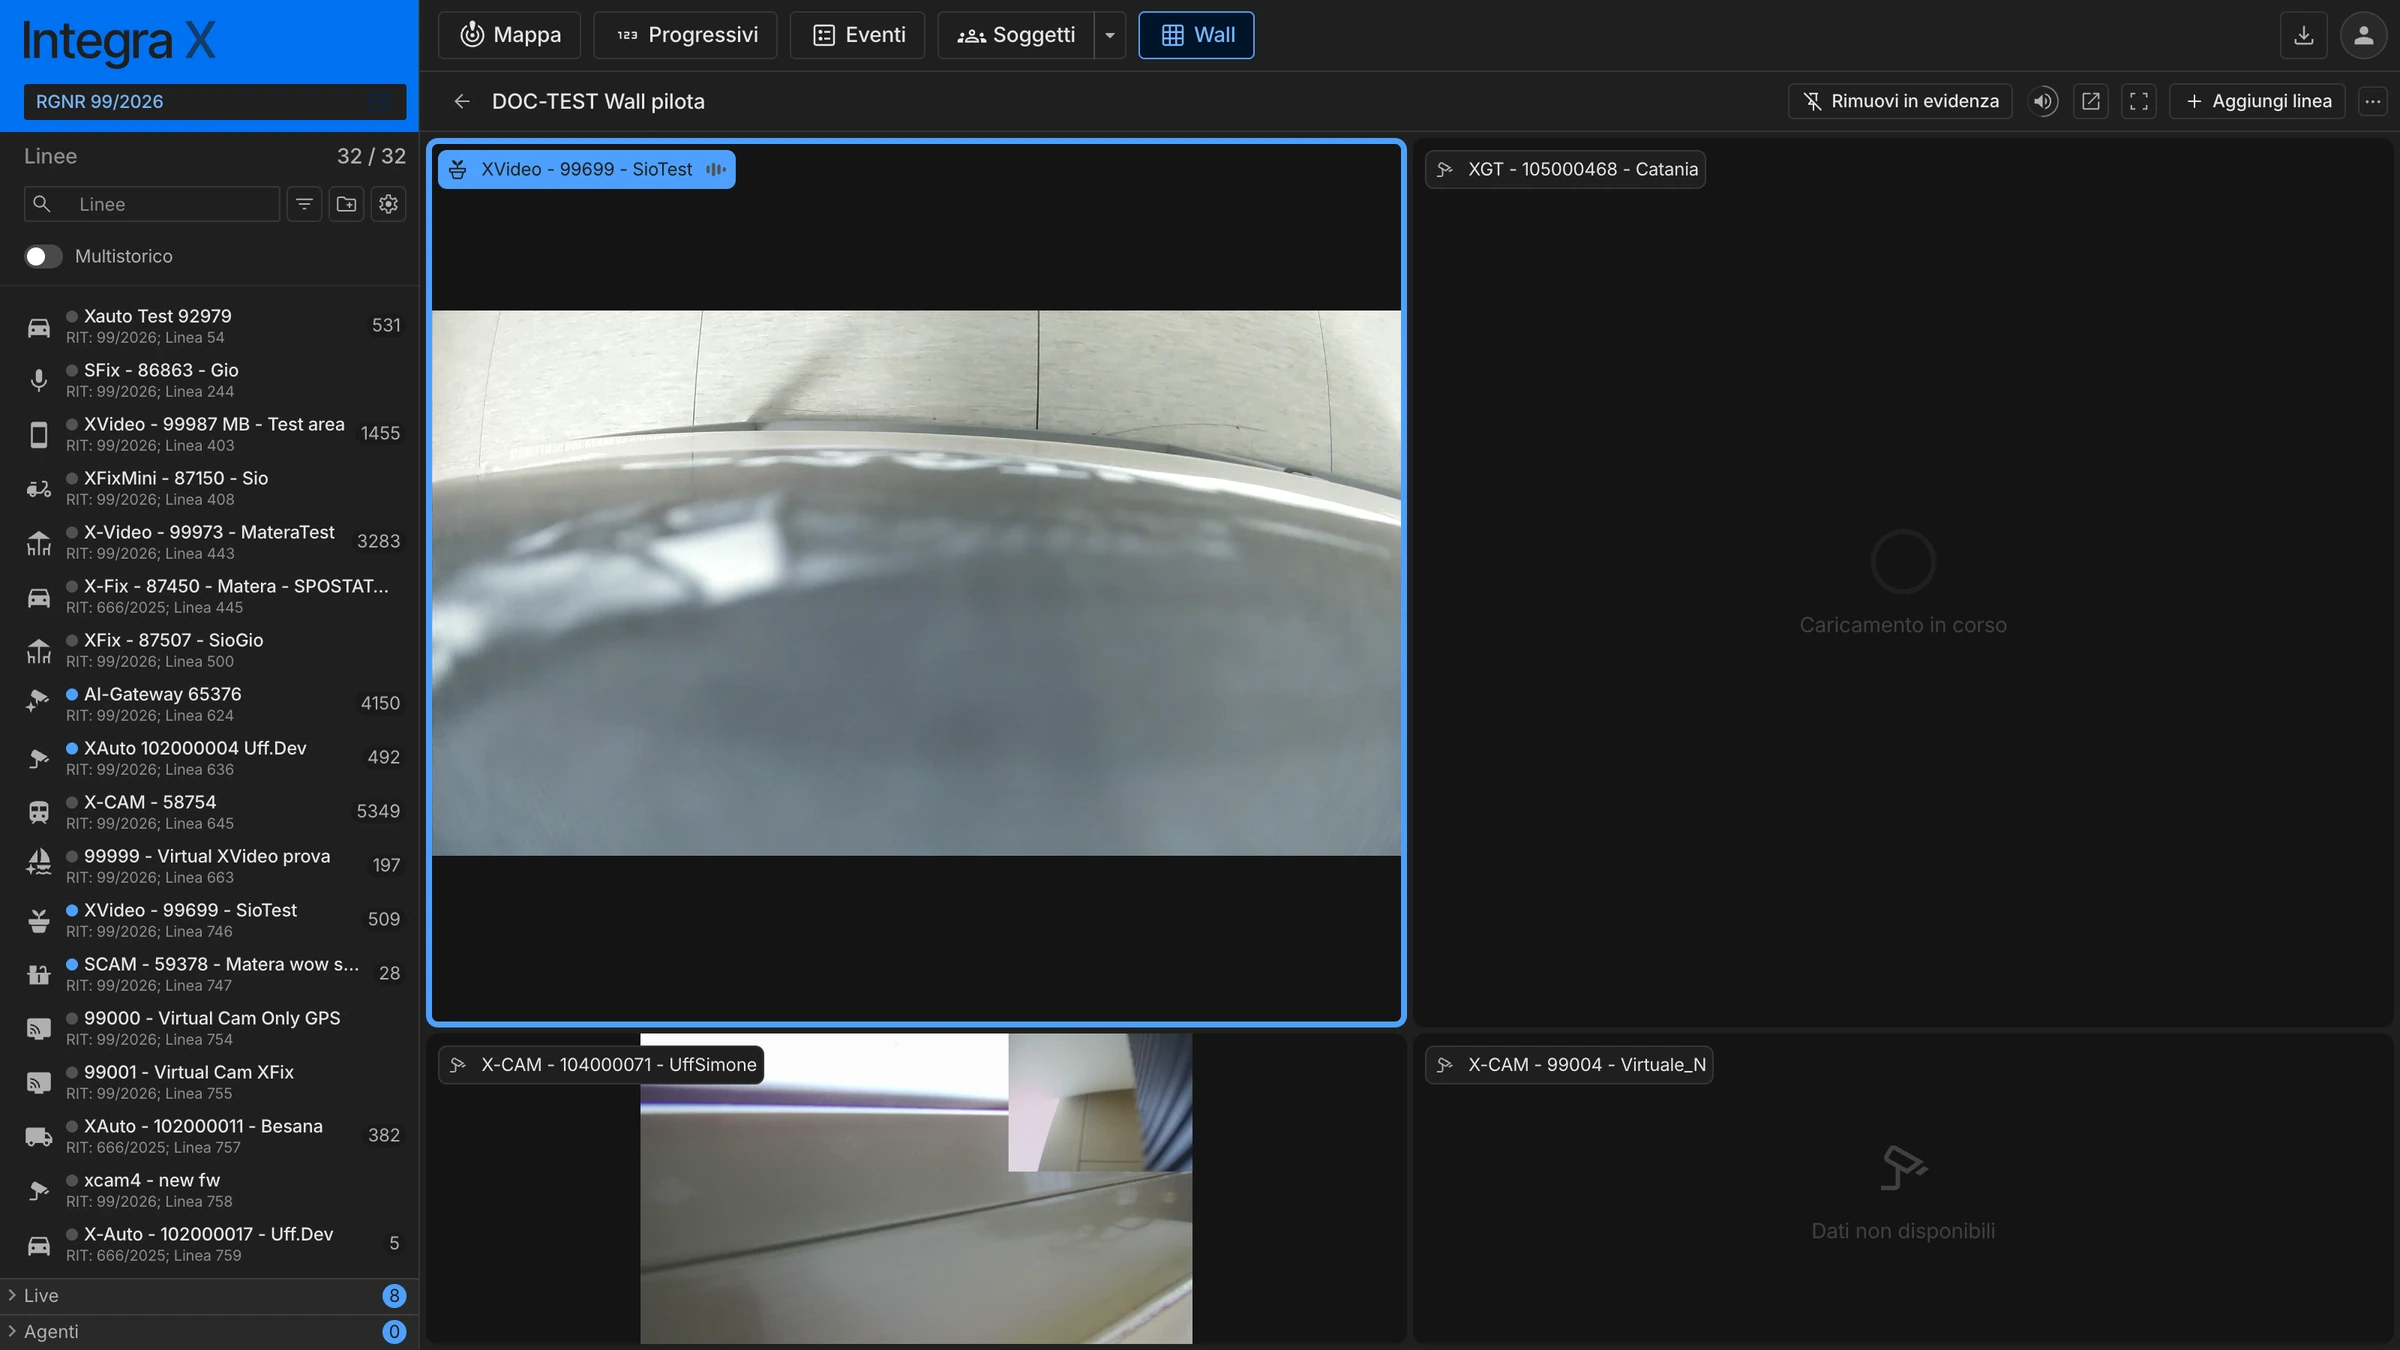Click the add folder icon in Linee
This screenshot has height=1350, width=2400.
pyautogui.click(x=347, y=204)
